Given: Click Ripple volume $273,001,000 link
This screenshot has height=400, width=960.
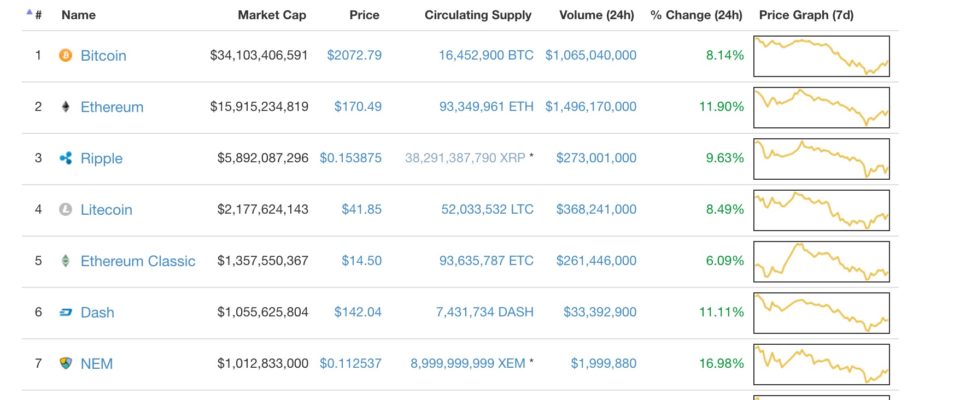Looking at the screenshot, I should [x=596, y=158].
